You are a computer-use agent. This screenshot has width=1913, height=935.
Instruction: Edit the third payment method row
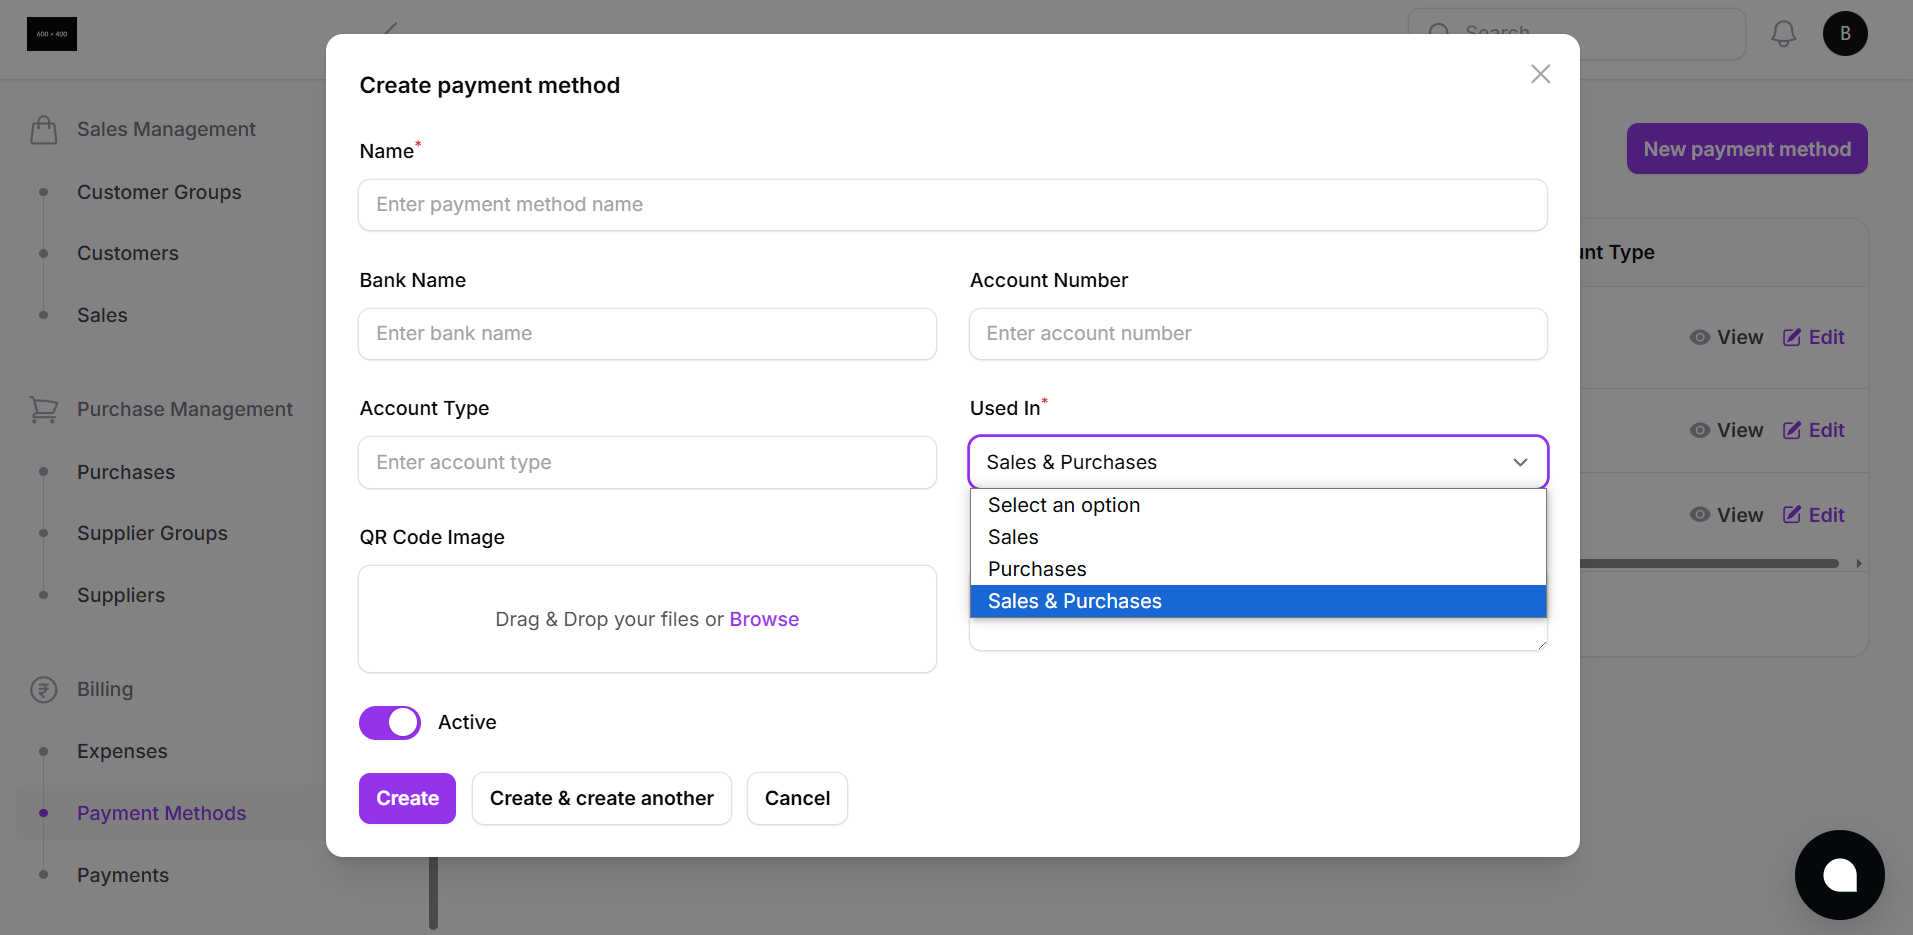point(1813,514)
